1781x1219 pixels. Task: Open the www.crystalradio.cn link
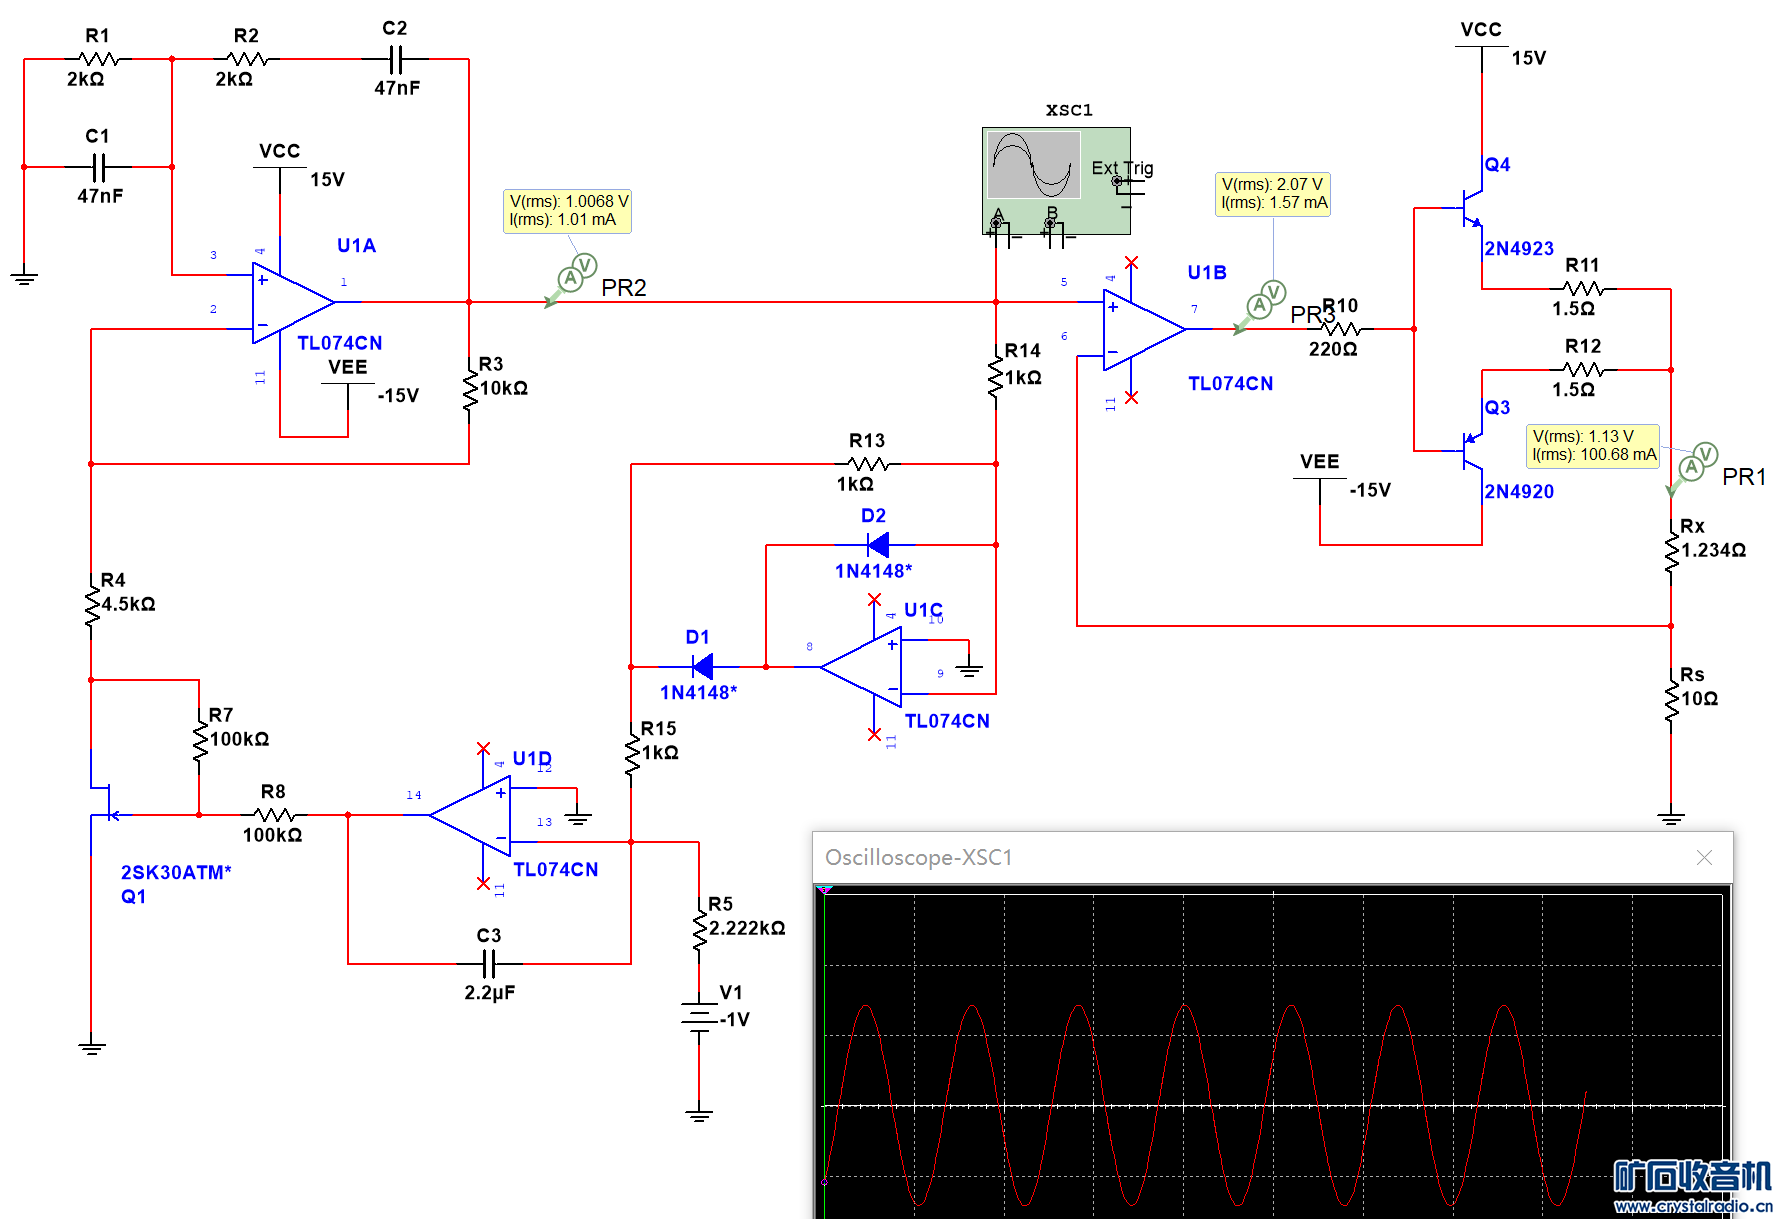(1693, 1206)
